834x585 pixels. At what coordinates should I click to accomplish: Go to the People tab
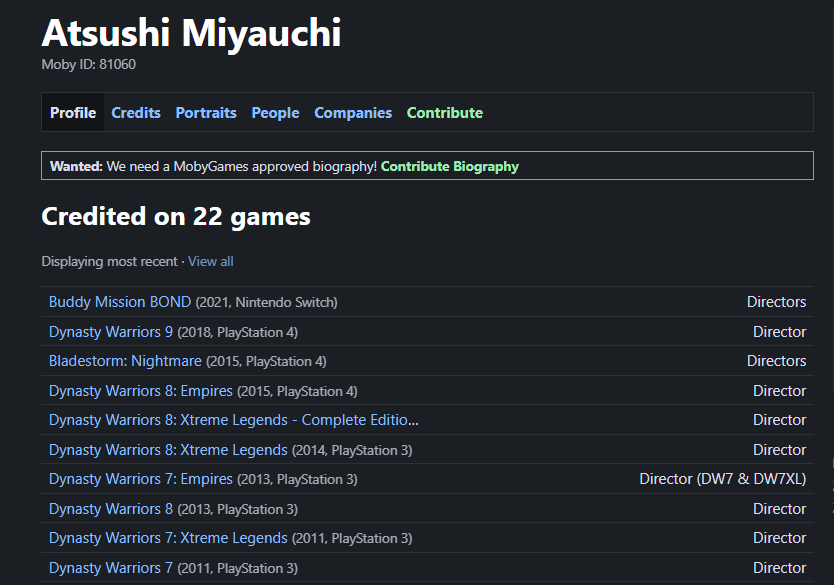275,113
